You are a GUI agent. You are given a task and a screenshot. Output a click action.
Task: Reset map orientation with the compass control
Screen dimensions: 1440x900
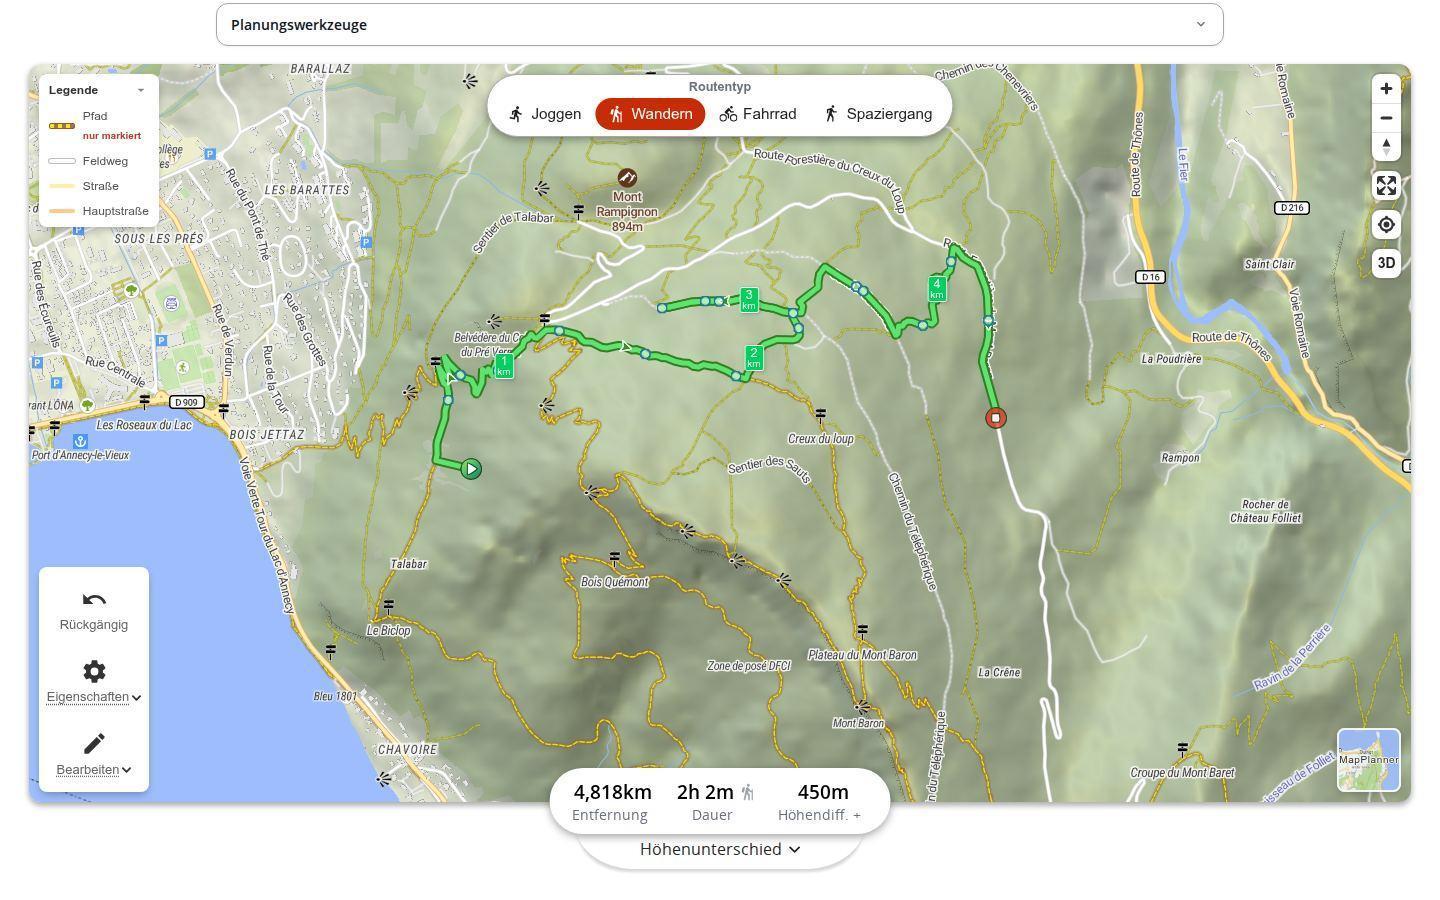pyautogui.click(x=1386, y=147)
